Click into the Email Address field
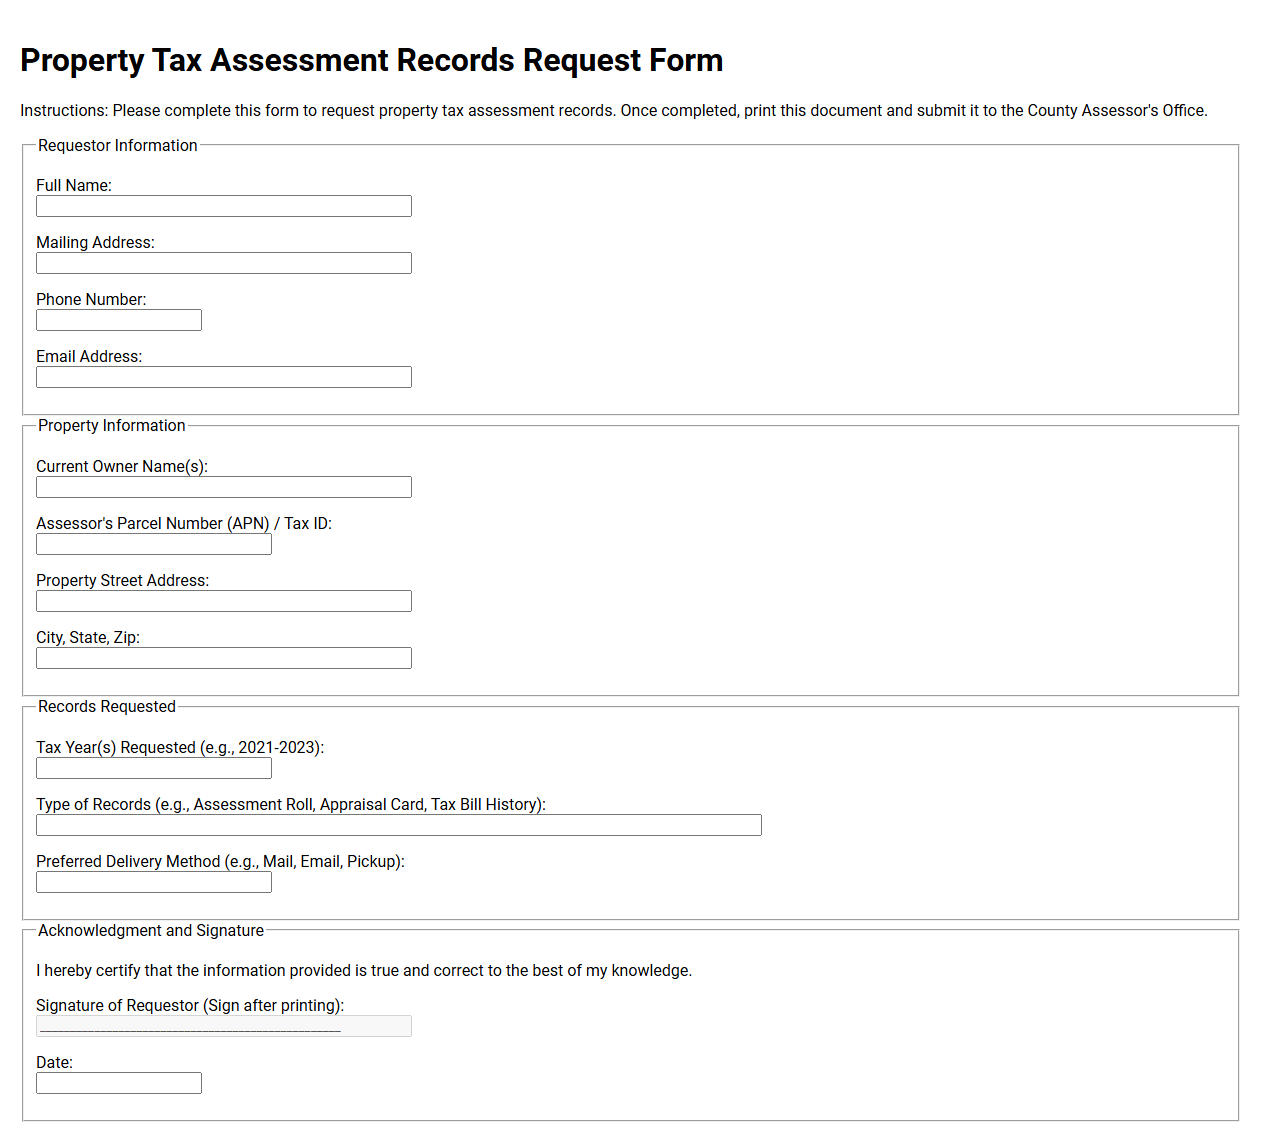Viewport: 1262px width, 1142px height. (x=224, y=377)
